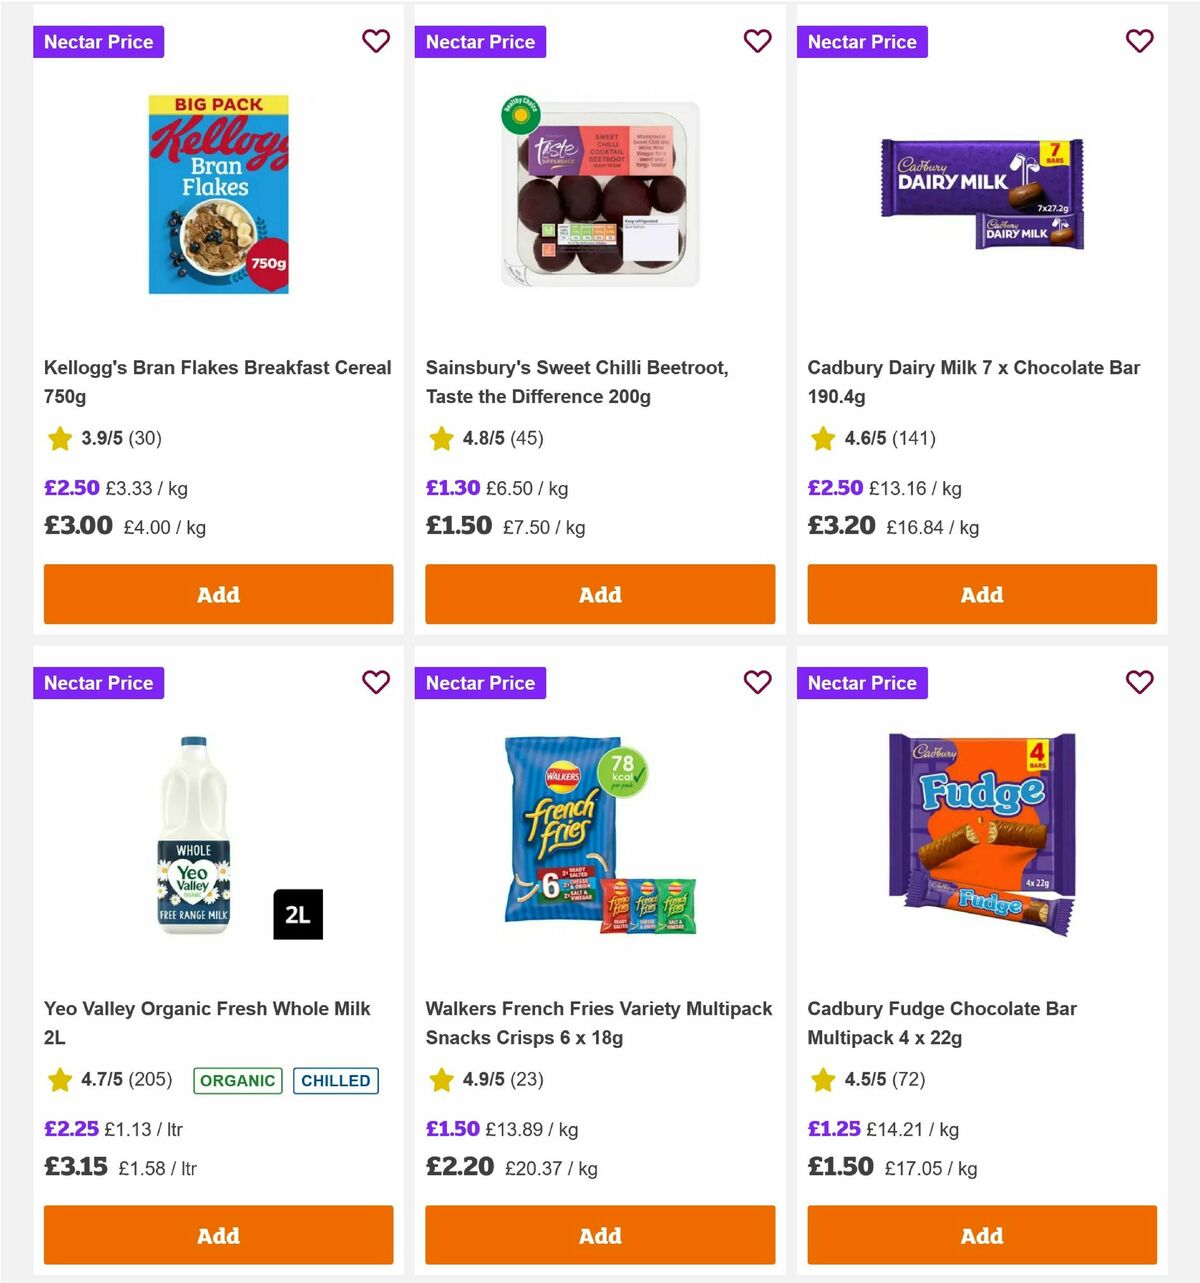Click the Nectar Price badge on Bran Flakes

(98, 41)
